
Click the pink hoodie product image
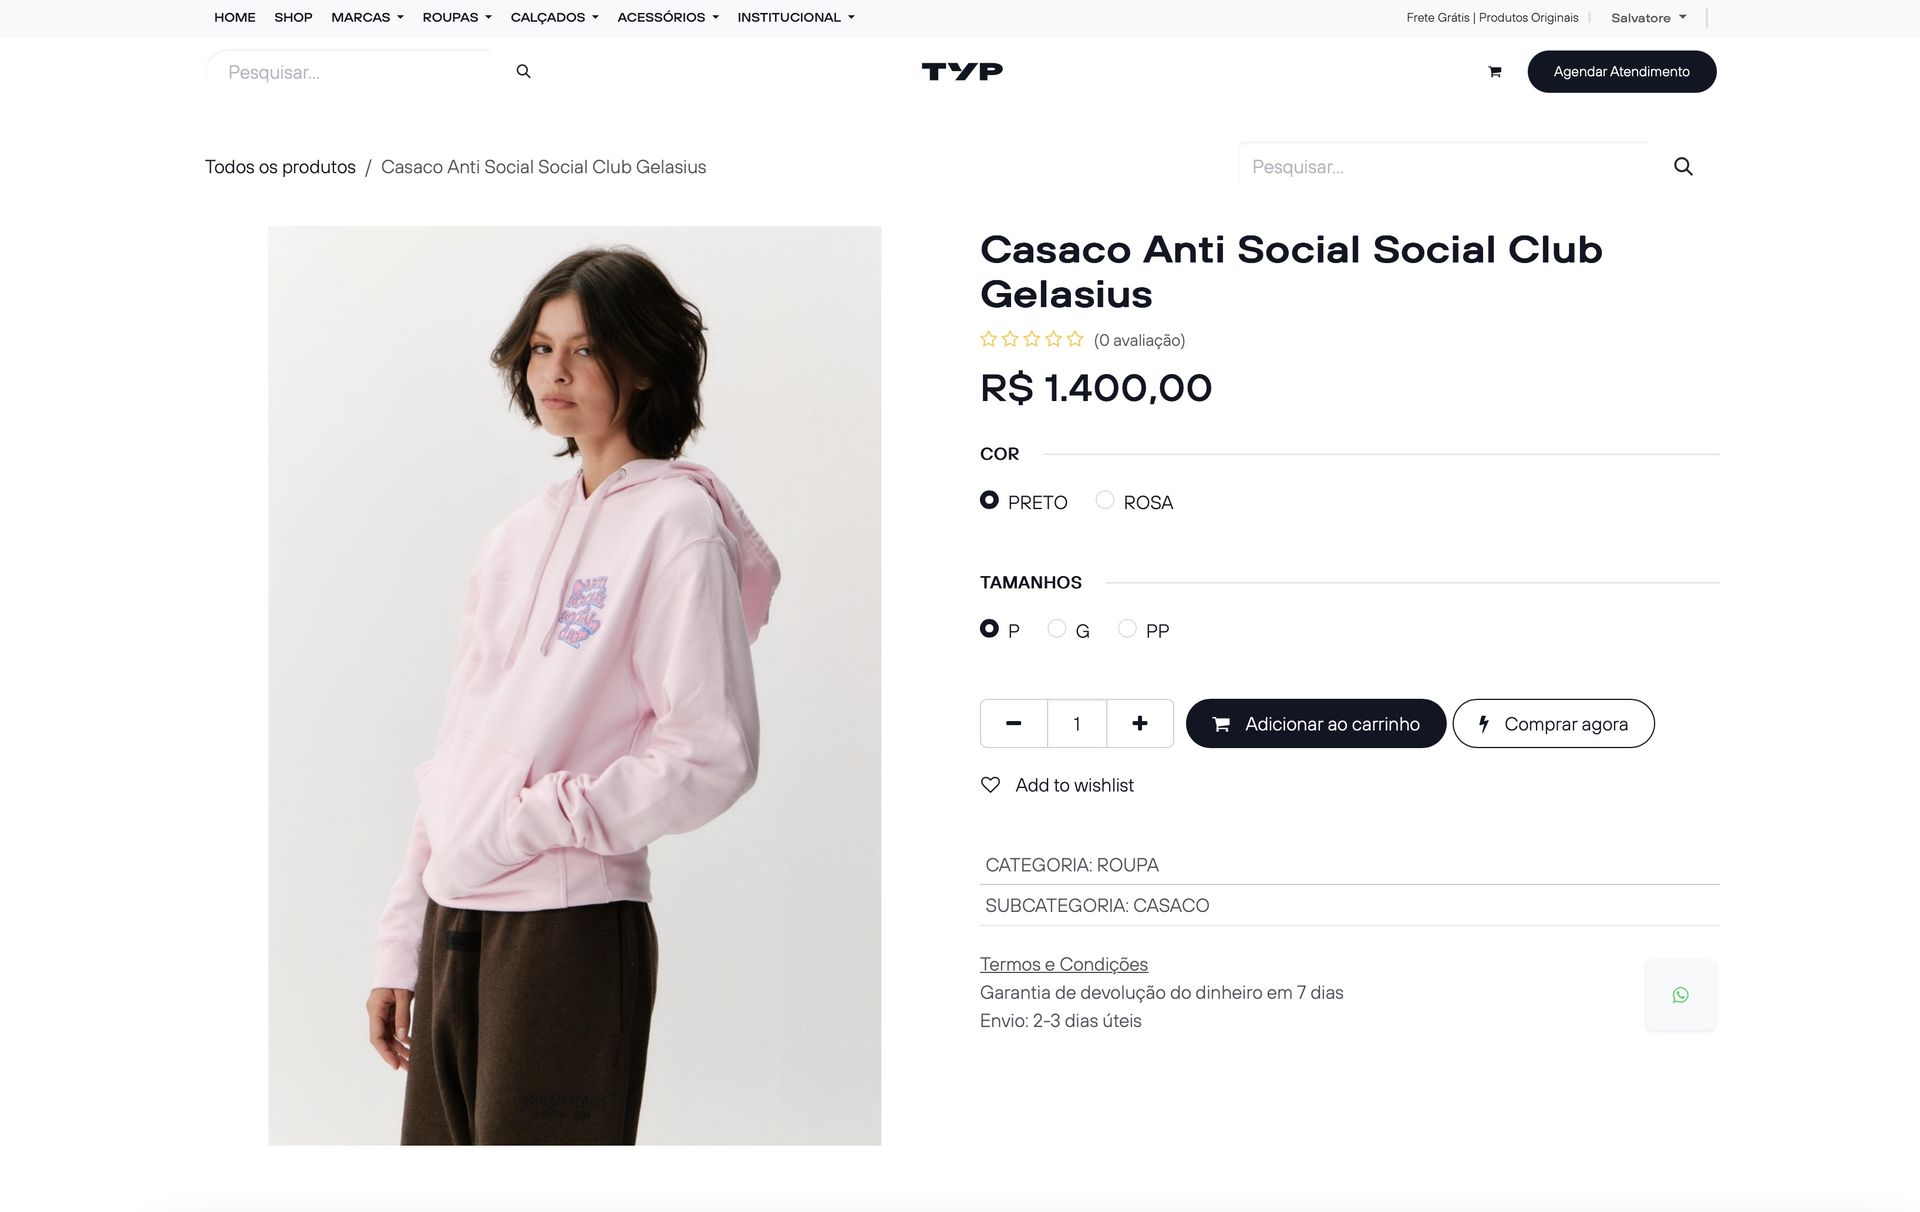pos(574,685)
